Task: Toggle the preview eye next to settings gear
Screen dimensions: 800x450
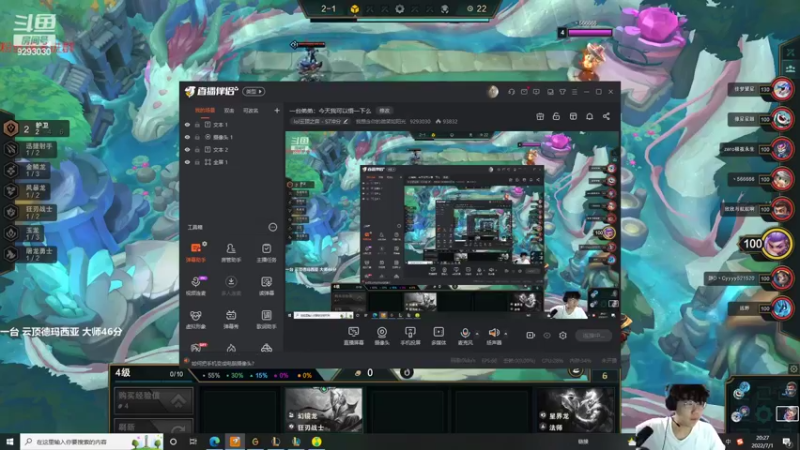Action: click(547, 335)
